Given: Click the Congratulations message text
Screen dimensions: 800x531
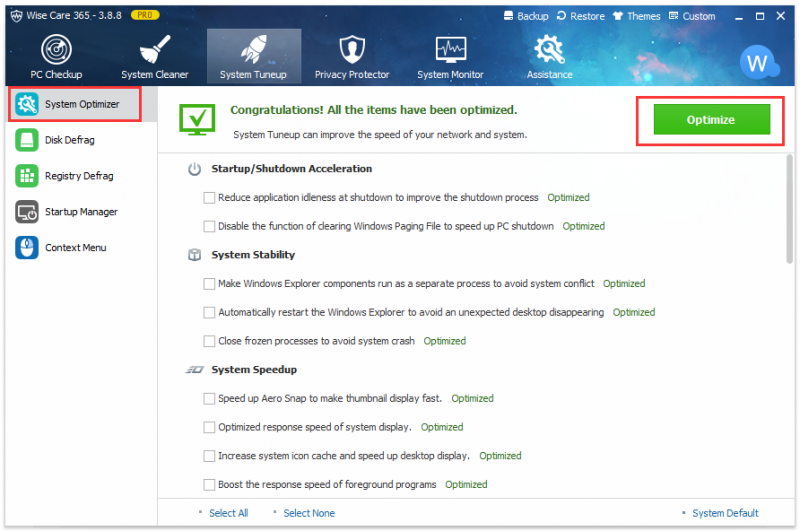Looking at the screenshot, I should click(x=373, y=110).
